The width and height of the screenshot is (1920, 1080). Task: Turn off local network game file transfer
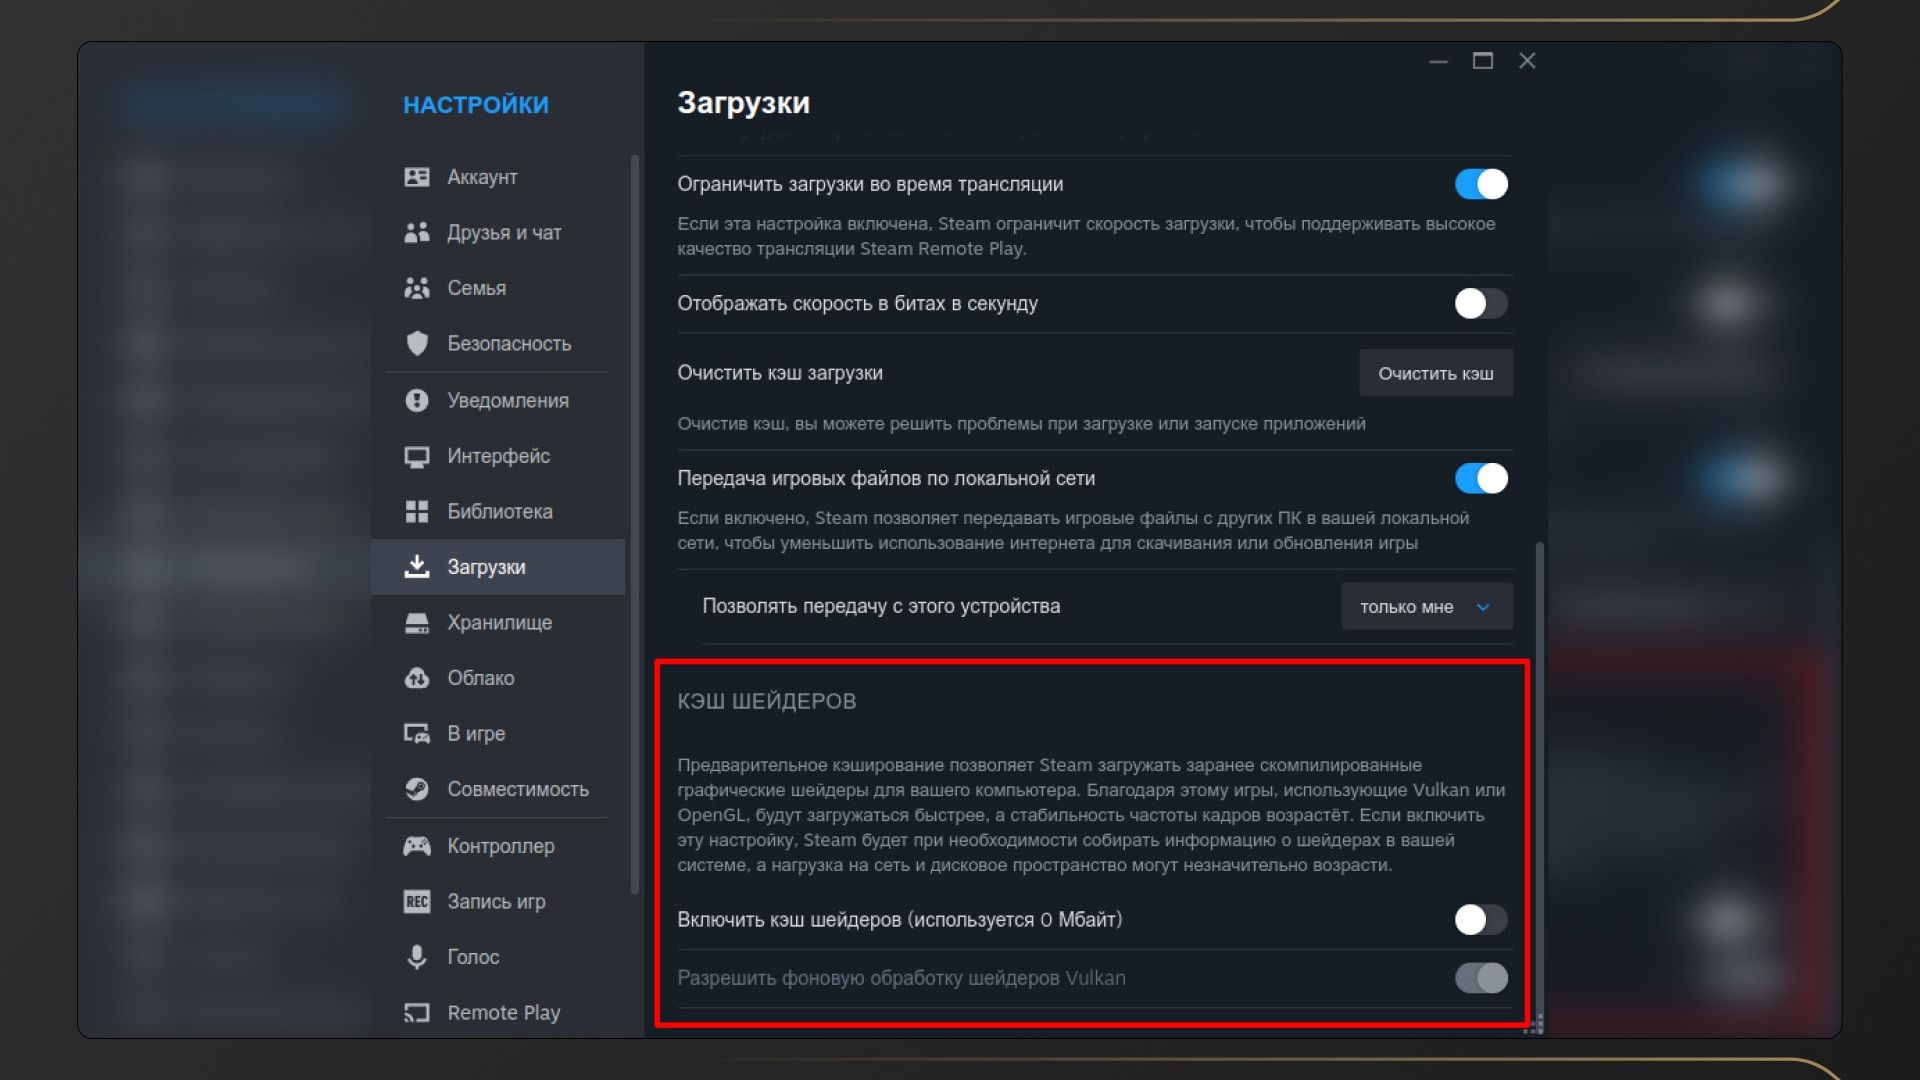tap(1480, 478)
